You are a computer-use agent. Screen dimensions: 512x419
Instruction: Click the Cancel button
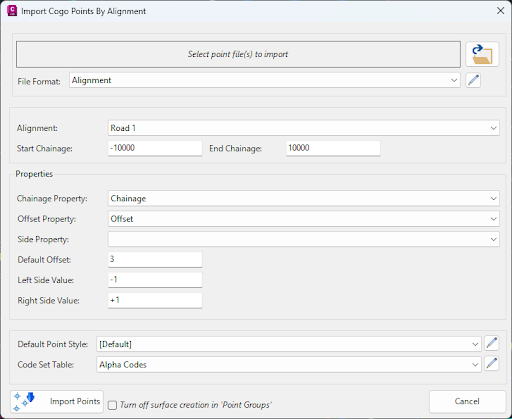[x=467, y=402]
